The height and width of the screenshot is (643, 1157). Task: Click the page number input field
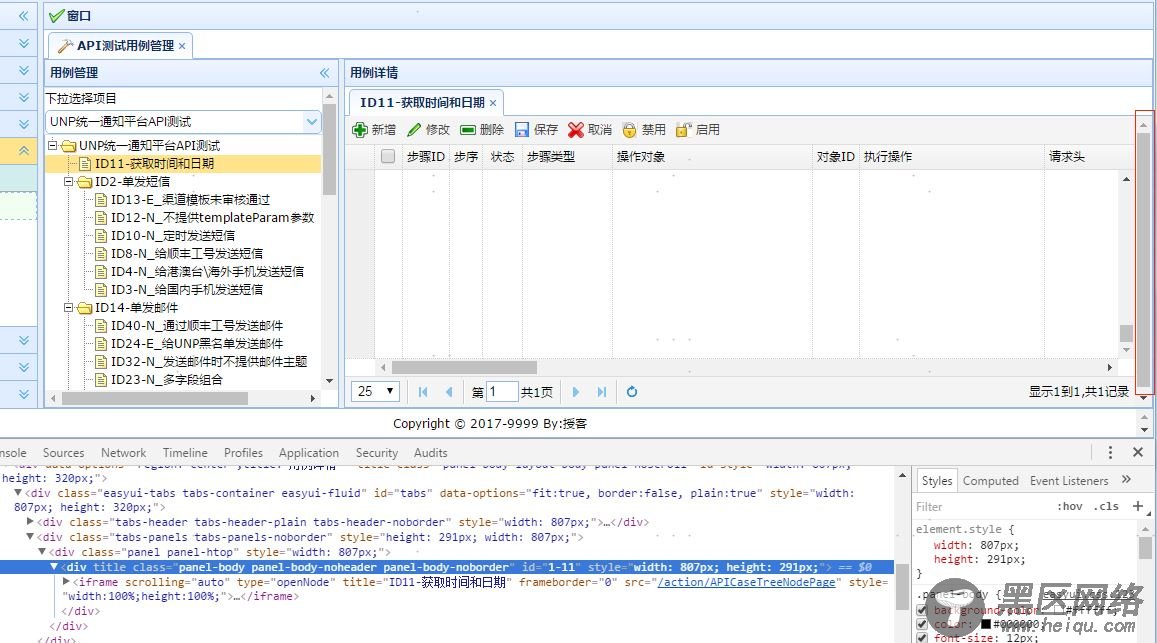click(502, 391)
